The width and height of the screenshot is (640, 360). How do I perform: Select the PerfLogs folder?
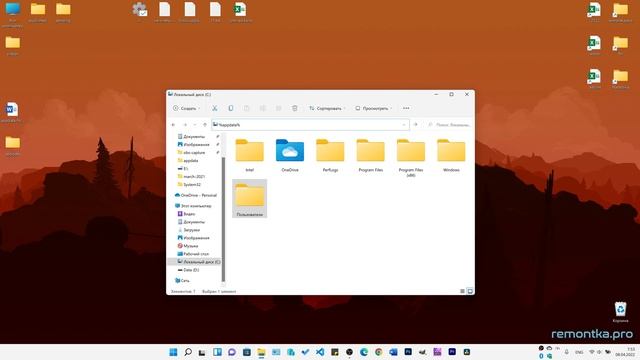click(330, 155)
